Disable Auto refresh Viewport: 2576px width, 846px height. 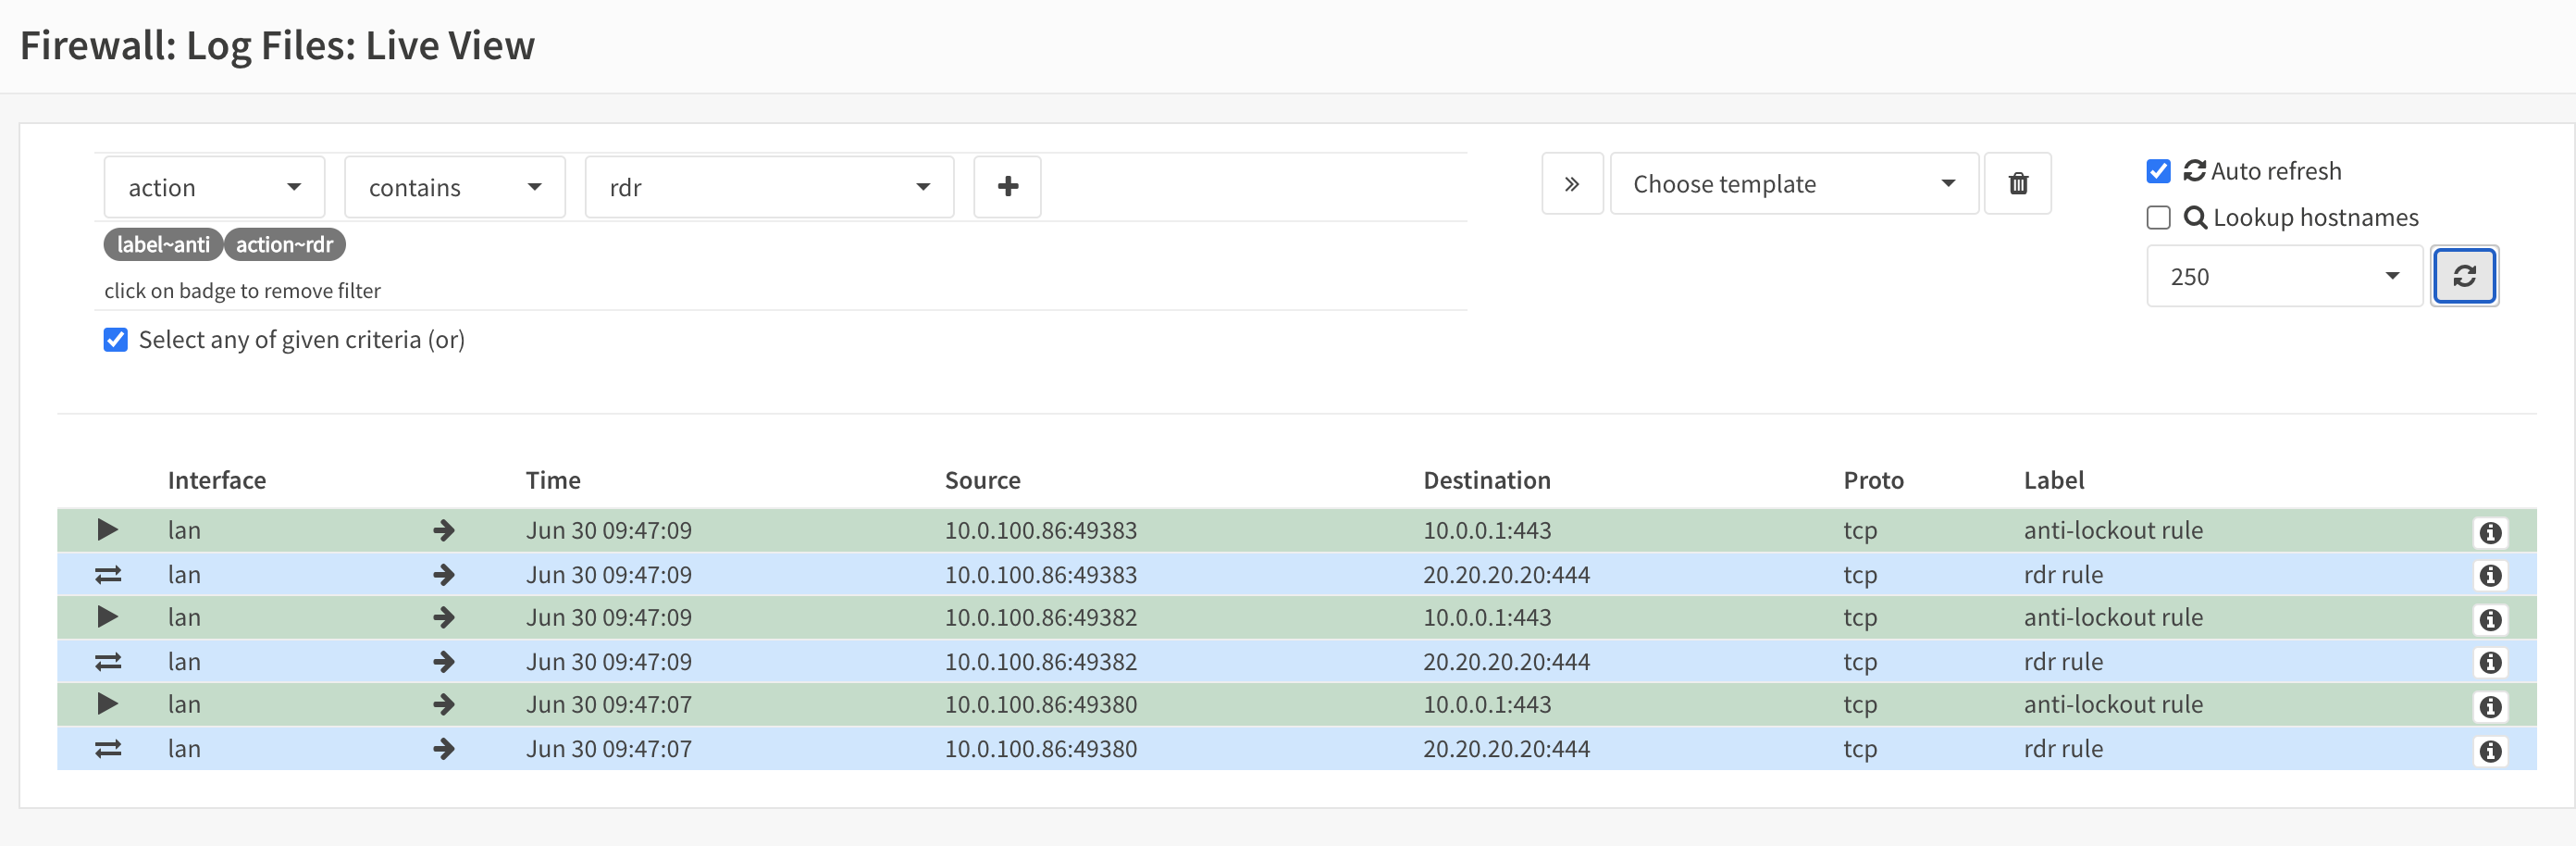pos(2158,170)
